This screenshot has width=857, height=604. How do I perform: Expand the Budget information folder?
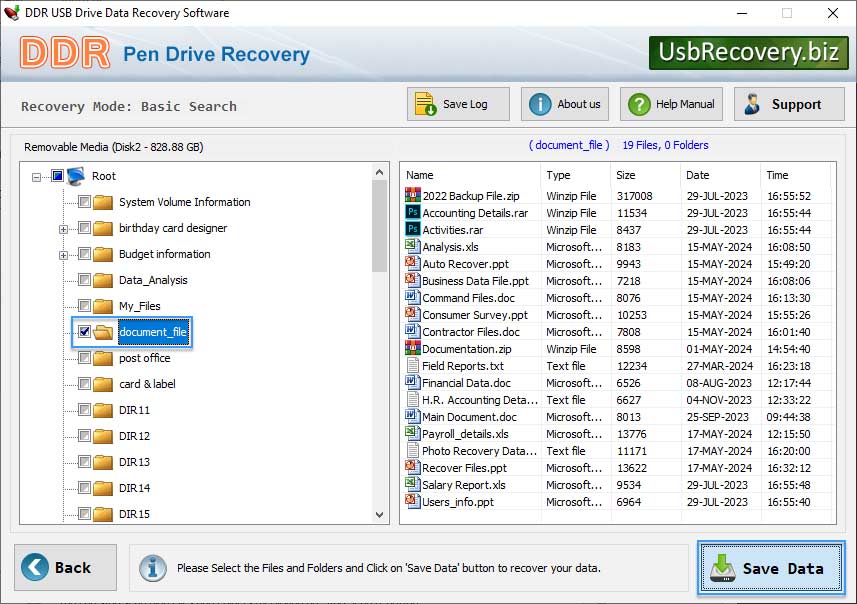click(x=63, y=255)
